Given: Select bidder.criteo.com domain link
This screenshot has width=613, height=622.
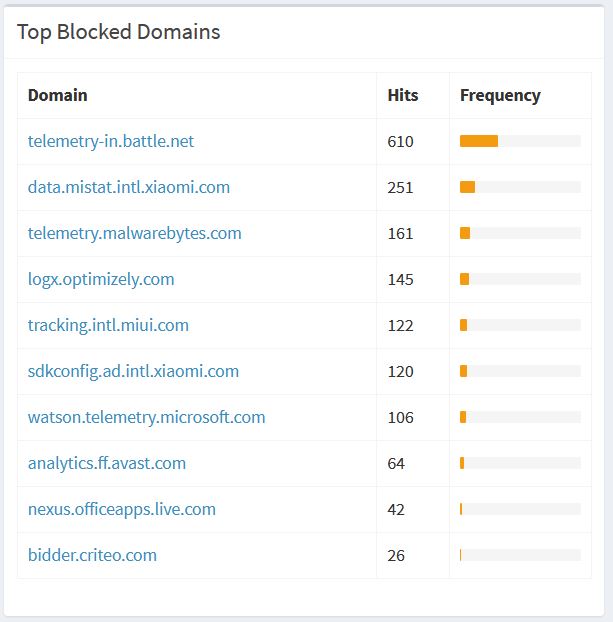Looking at the screenshot, I should point(92,555).
